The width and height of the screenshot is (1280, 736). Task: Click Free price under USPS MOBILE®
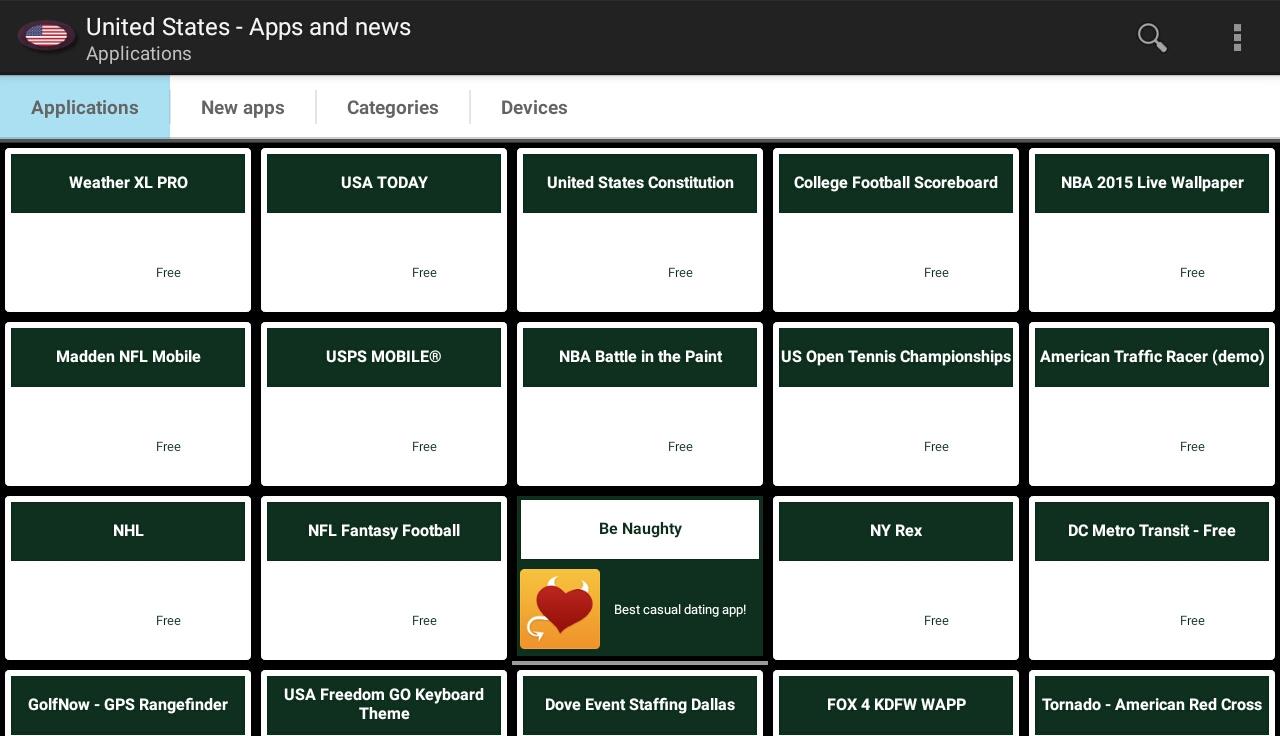(424, 446)
